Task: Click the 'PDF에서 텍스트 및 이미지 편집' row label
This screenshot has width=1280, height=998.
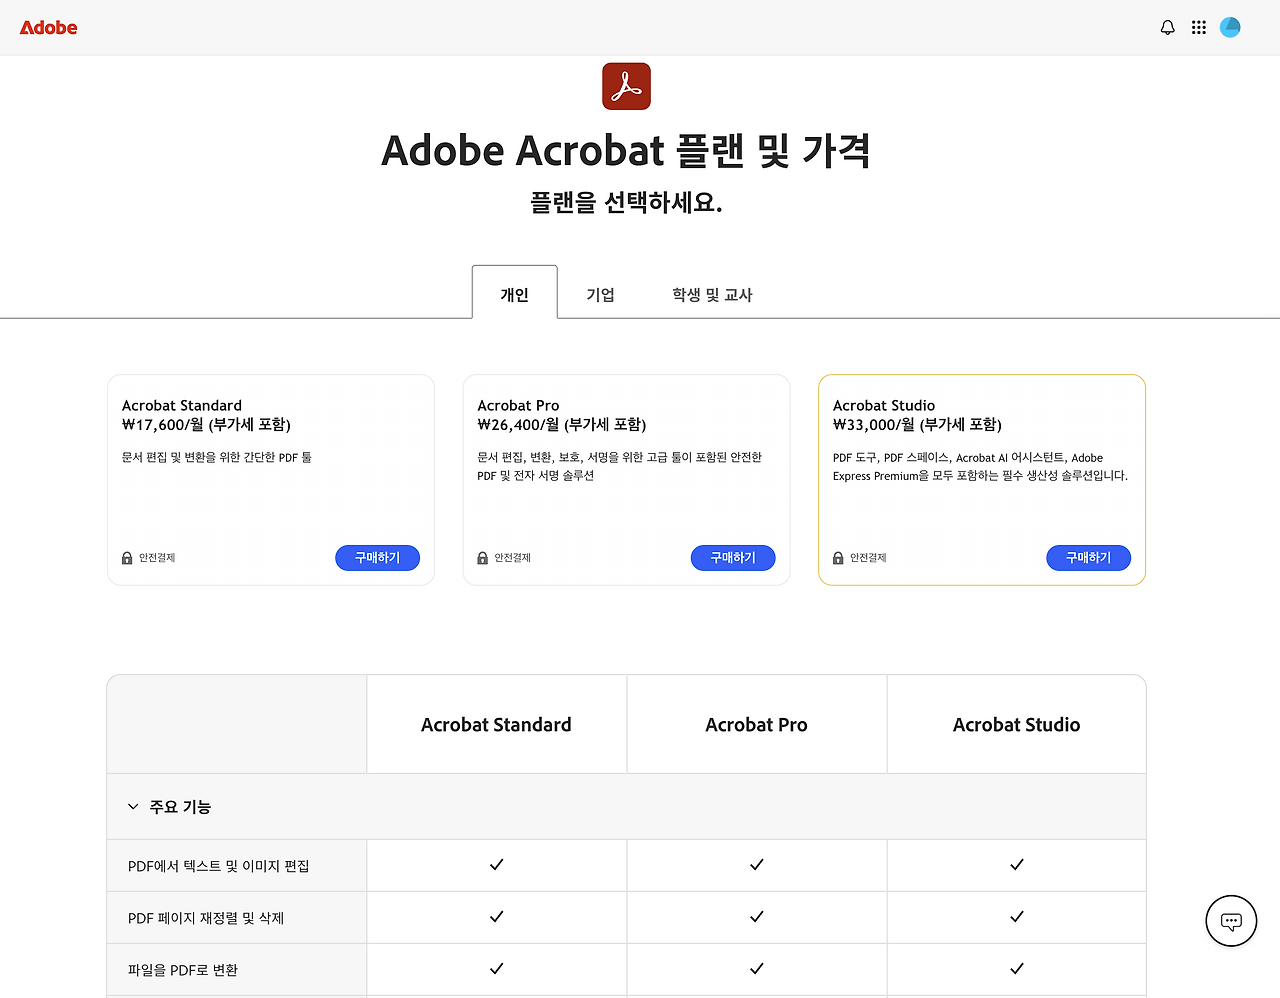Action: pyautogui.click(x=218, y=866)
